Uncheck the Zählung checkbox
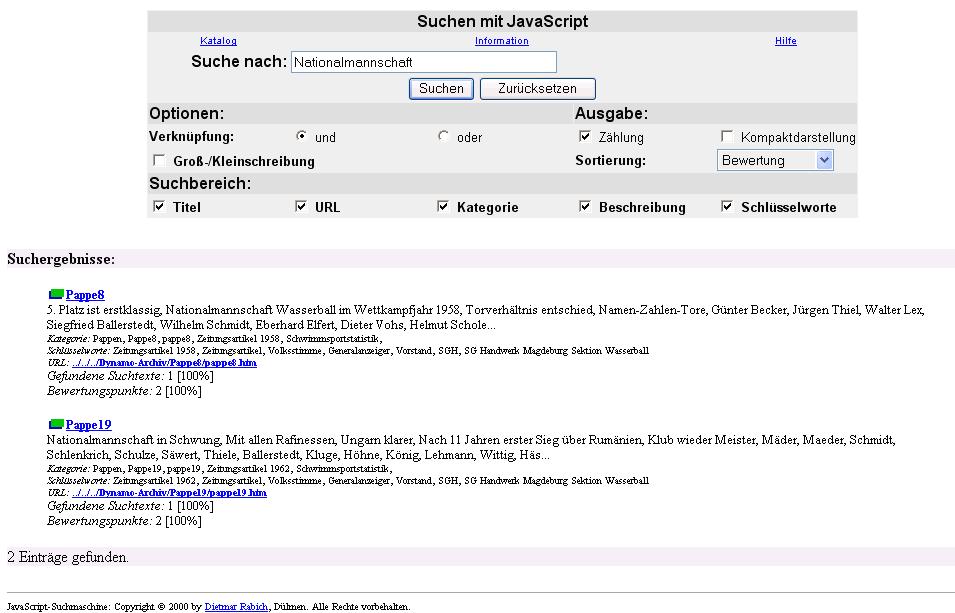955x613 pixels. coord(585,137)
